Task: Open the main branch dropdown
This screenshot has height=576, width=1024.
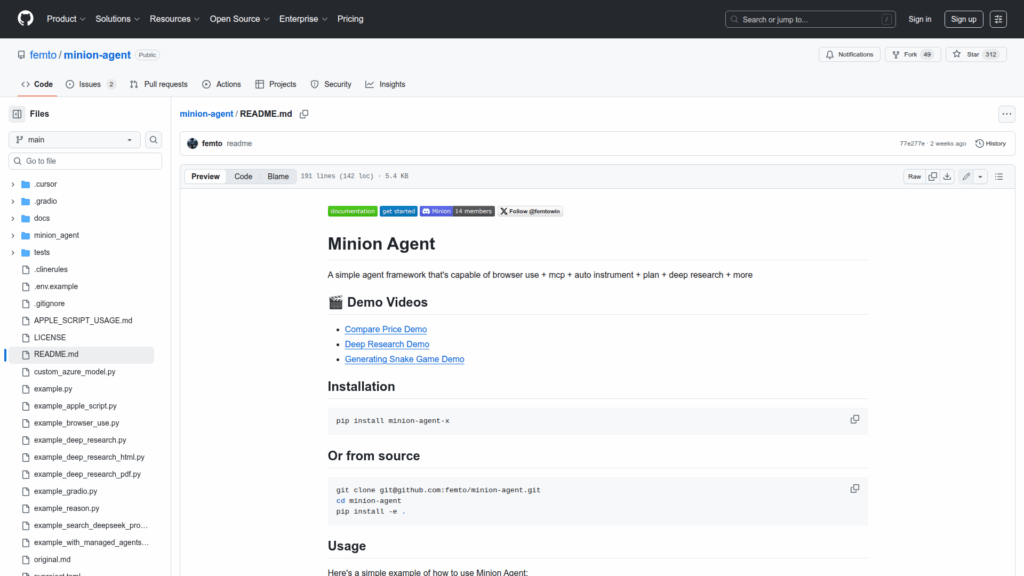Action: [x=75, y=140]
